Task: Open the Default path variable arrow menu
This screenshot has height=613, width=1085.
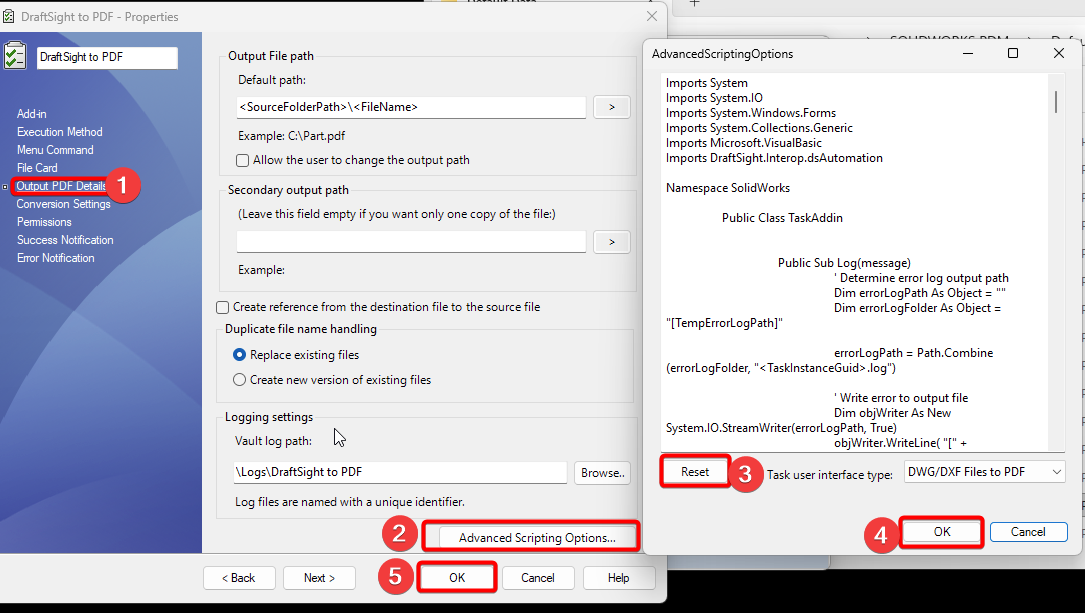Action: coord(612,107)
